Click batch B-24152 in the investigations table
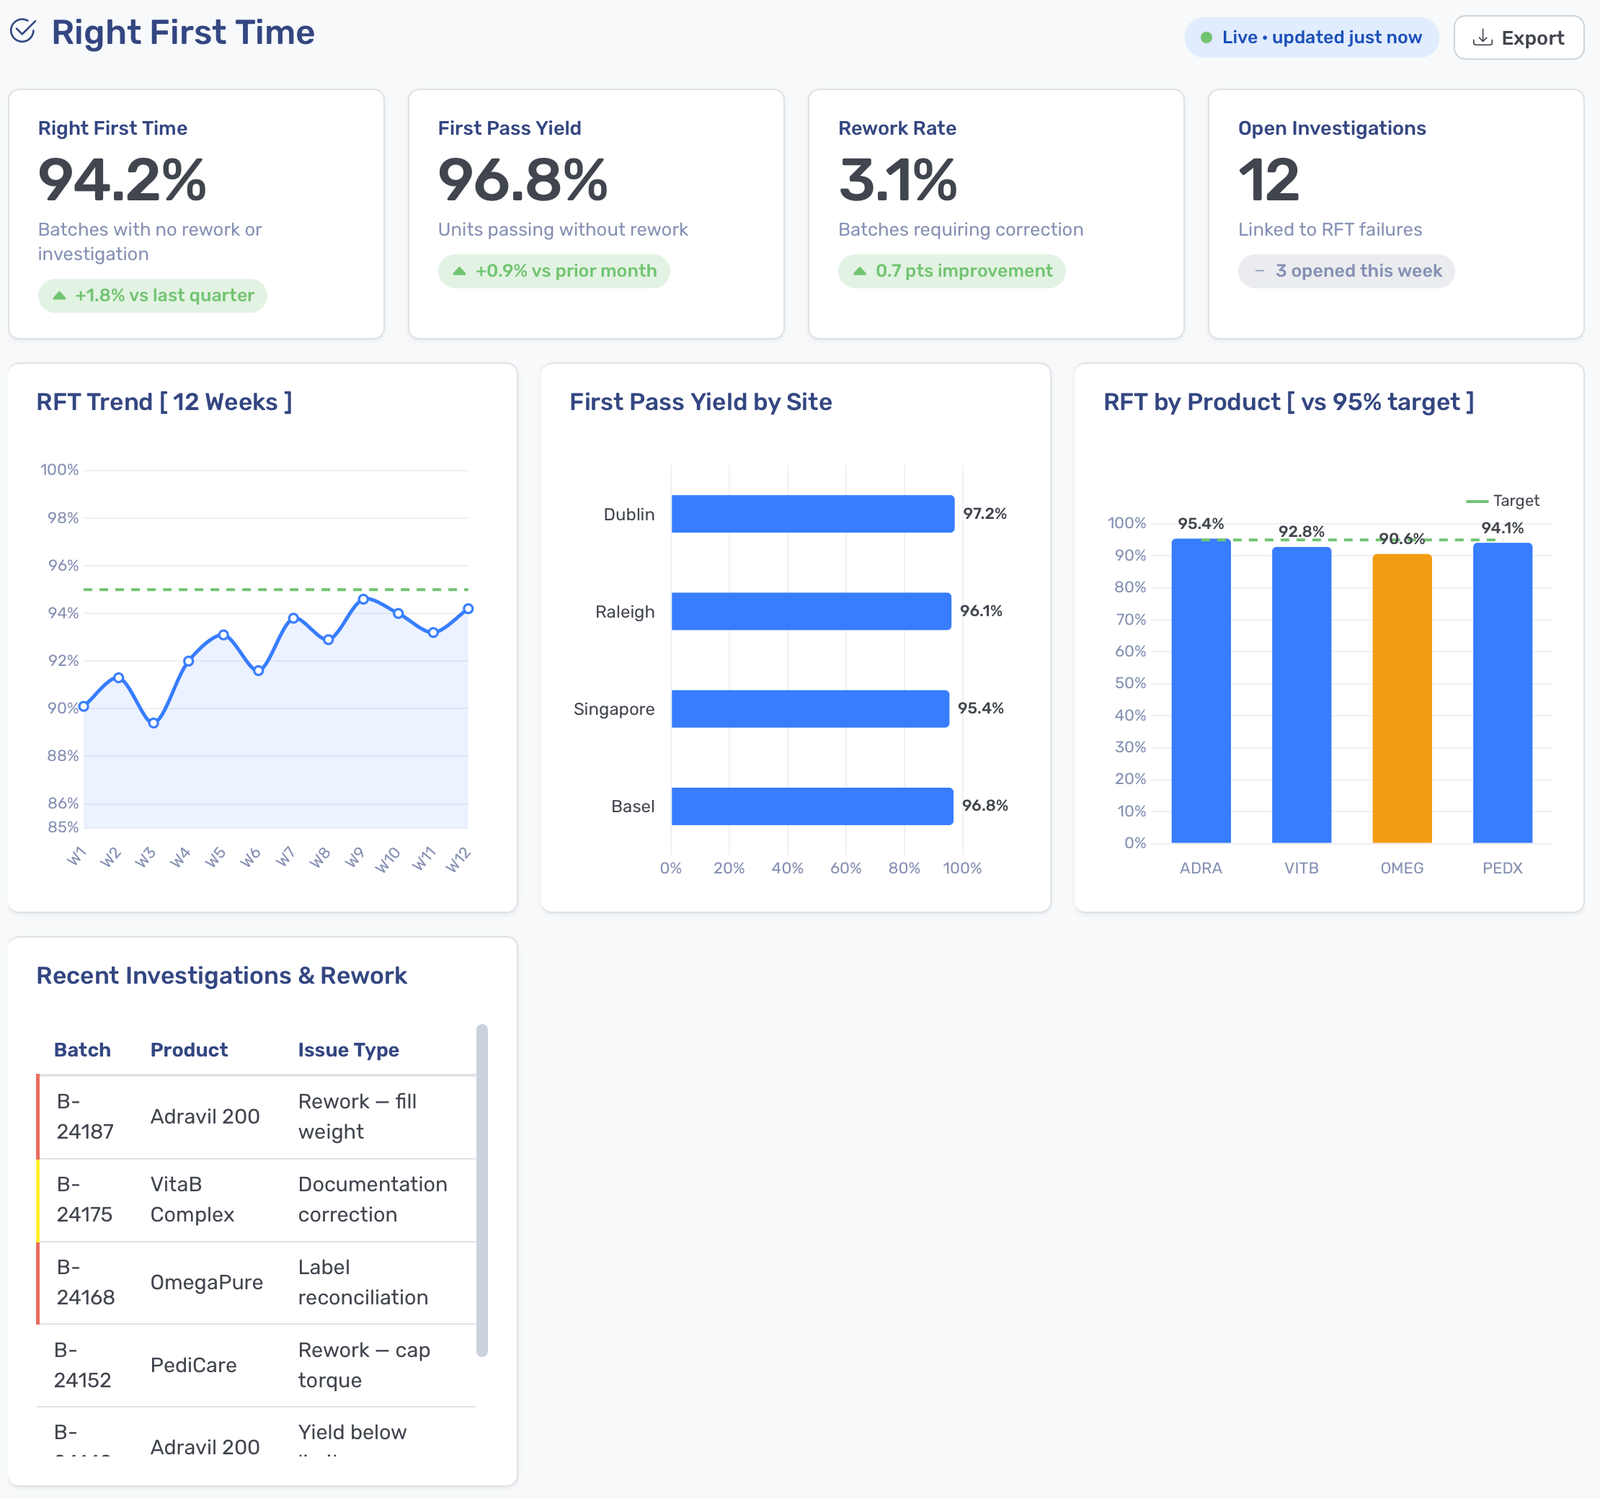Viewport: 1600px width, 1499px height. (82, 1365)
